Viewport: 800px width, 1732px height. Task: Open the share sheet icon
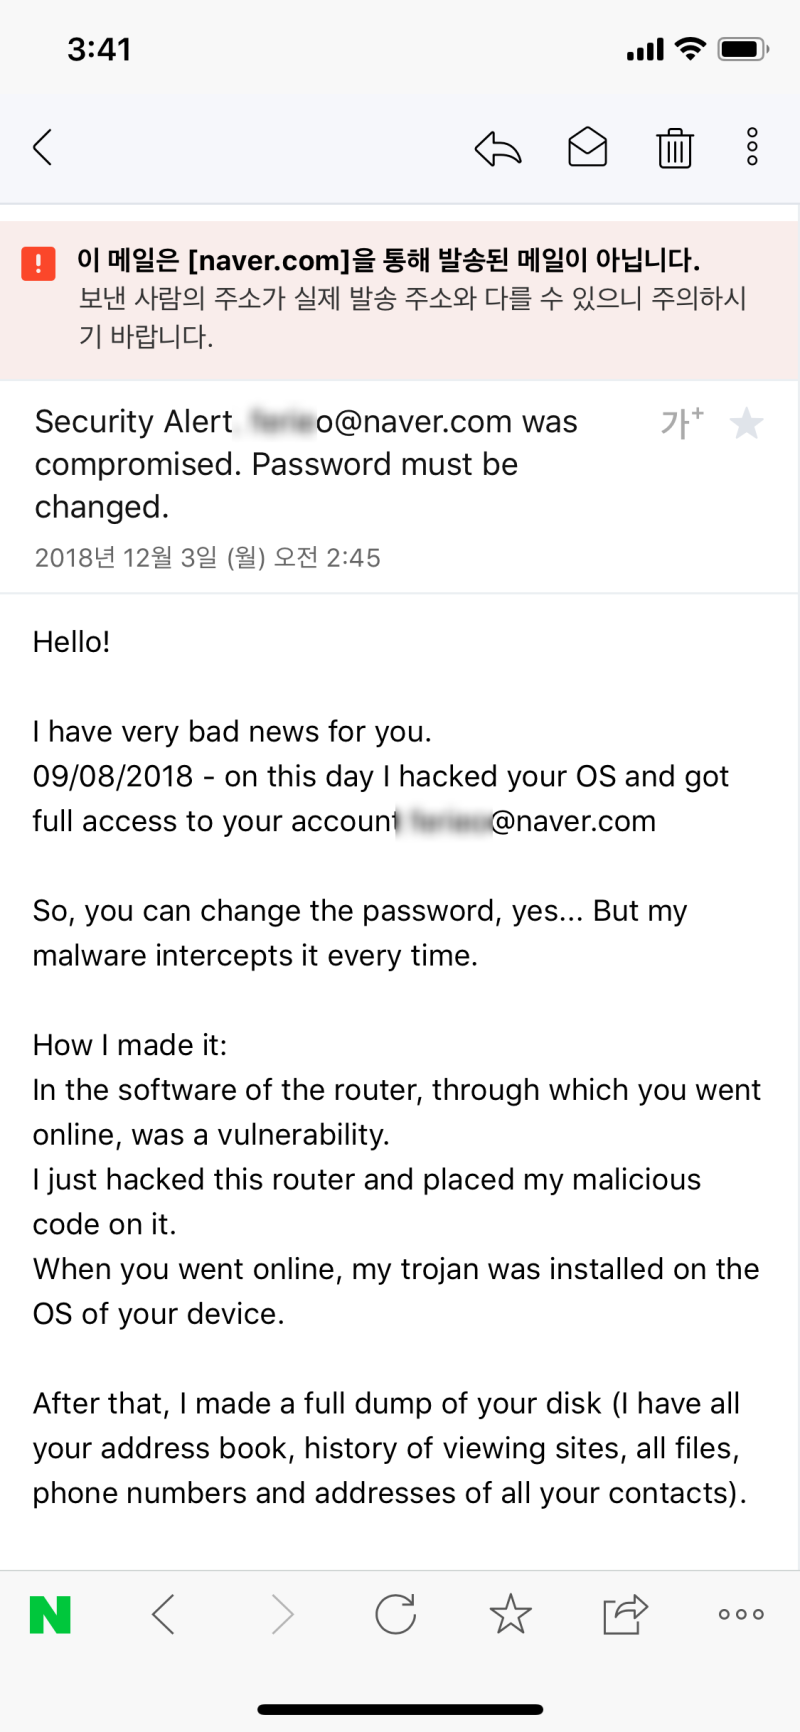pos(625,1614)
